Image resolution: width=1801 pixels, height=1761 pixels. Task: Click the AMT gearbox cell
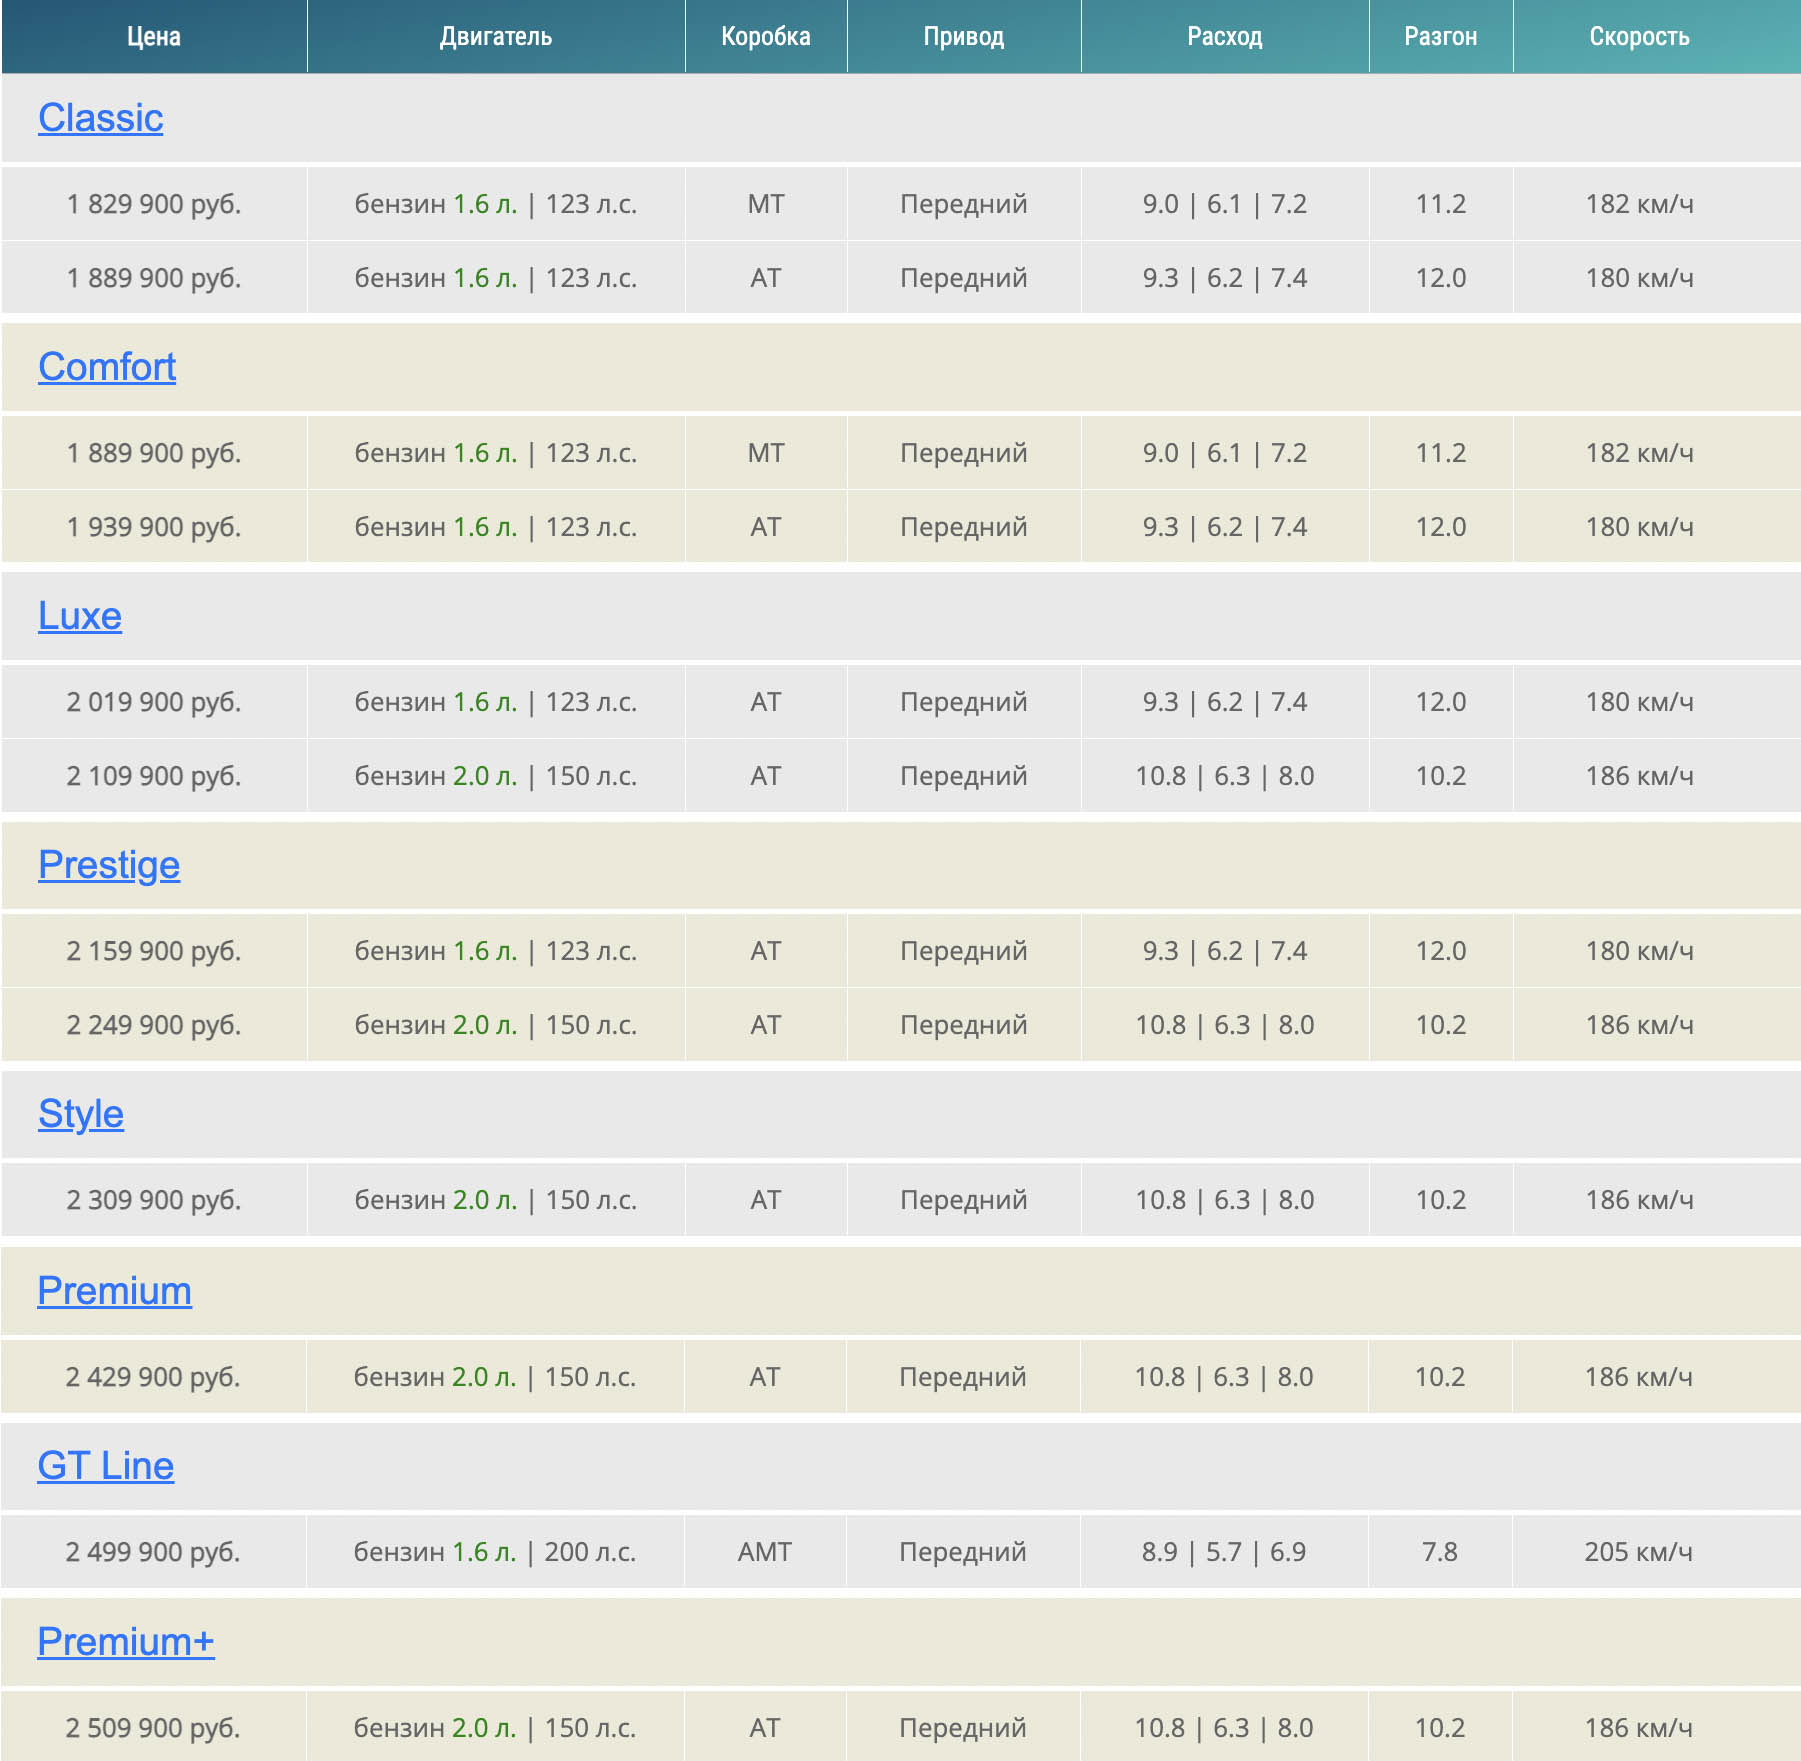pos(765,1552)
